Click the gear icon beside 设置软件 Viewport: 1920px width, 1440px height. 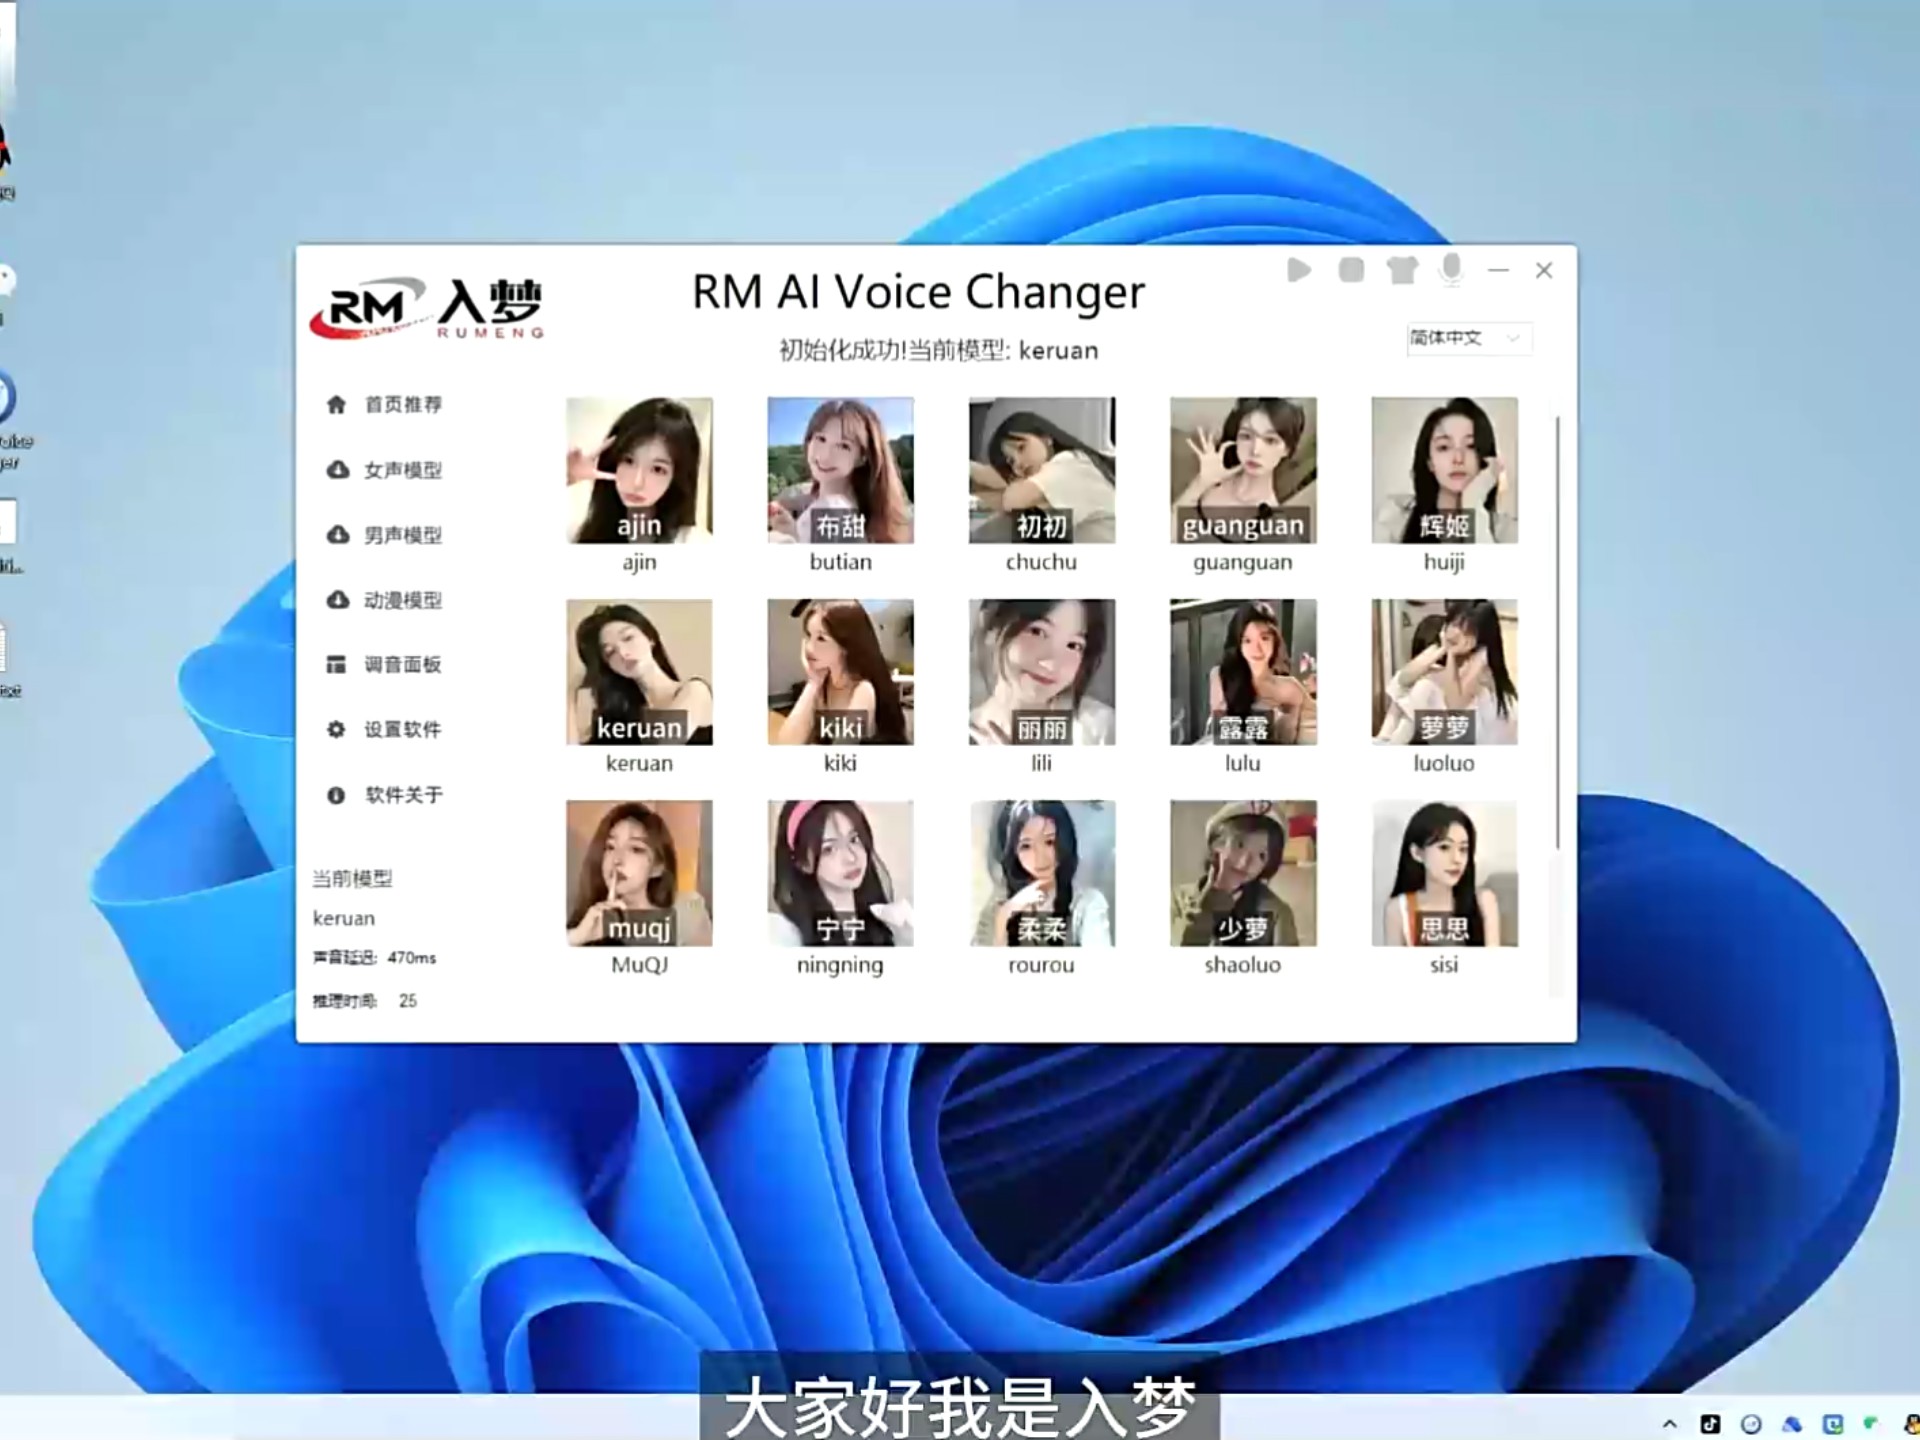pyautogui.click(x=336, y=730)
